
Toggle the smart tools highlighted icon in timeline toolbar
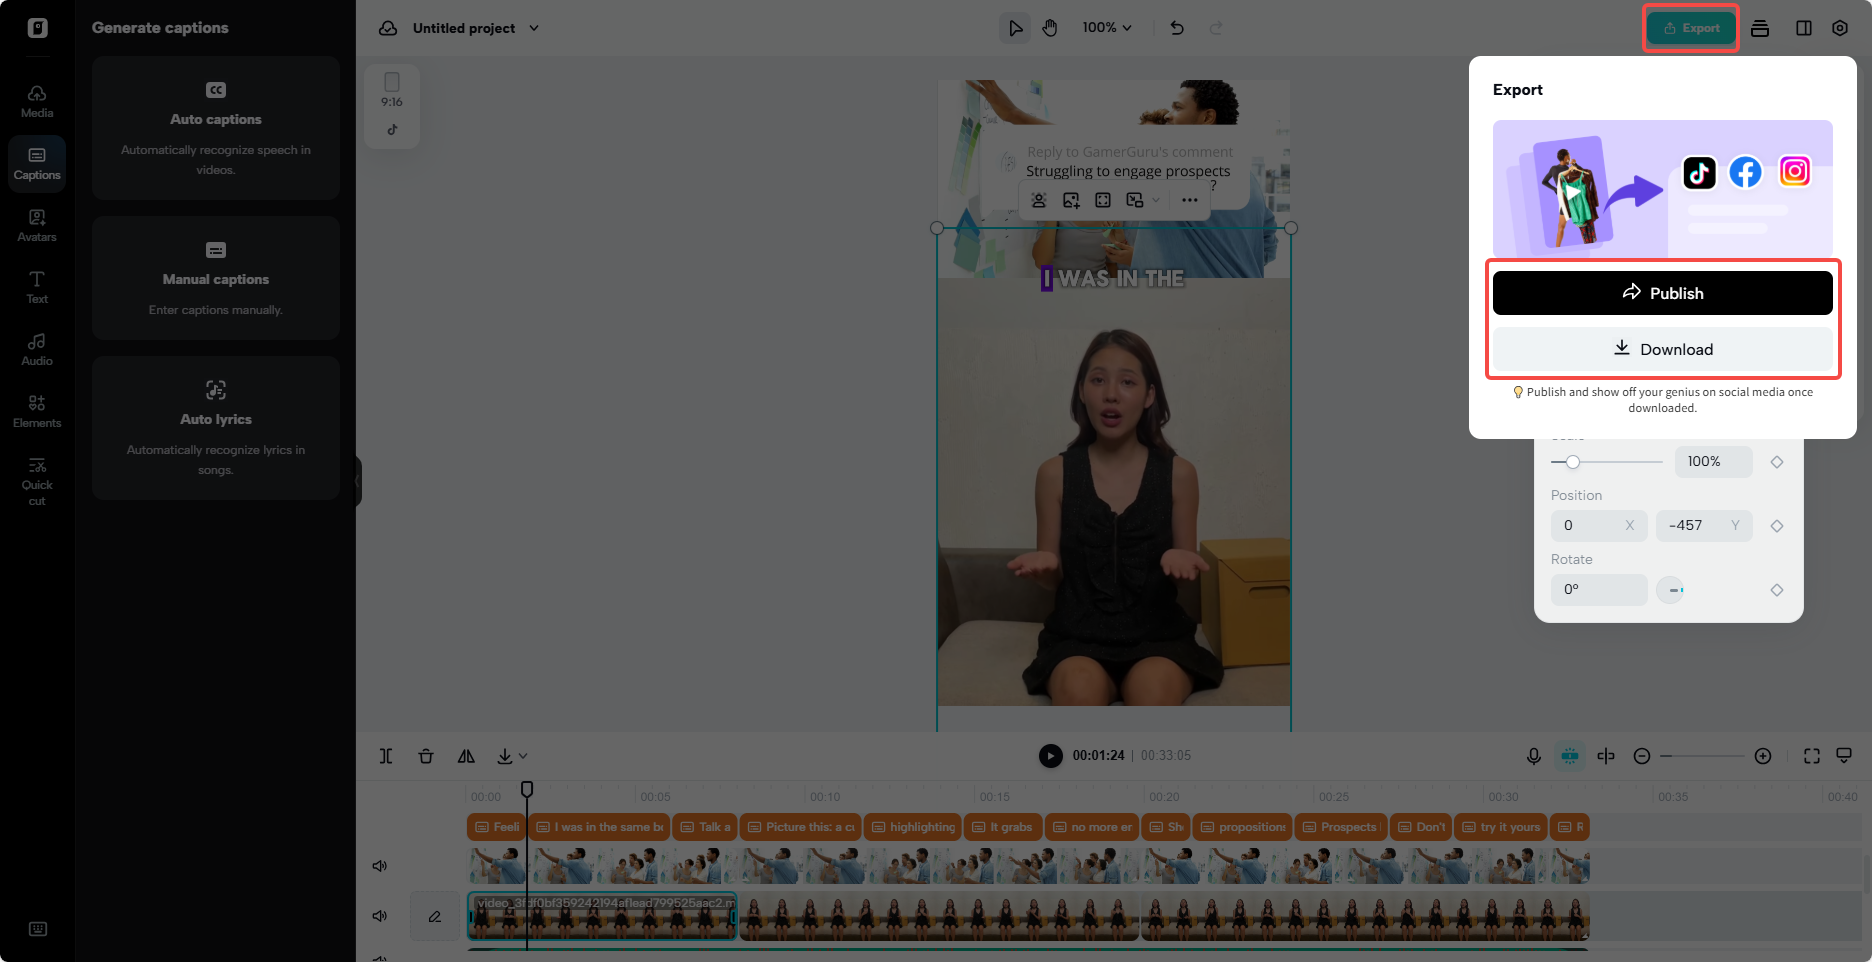[1570, 756]
